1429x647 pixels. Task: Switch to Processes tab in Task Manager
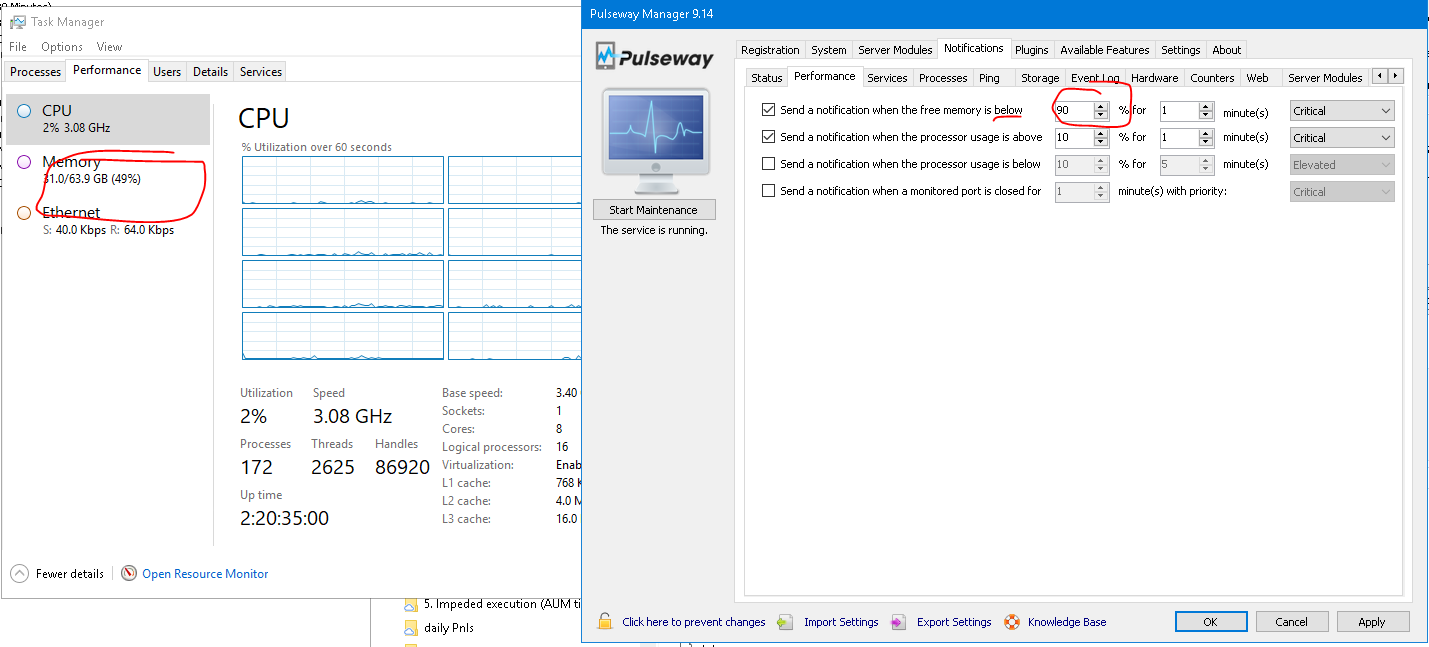coord(36,72)
